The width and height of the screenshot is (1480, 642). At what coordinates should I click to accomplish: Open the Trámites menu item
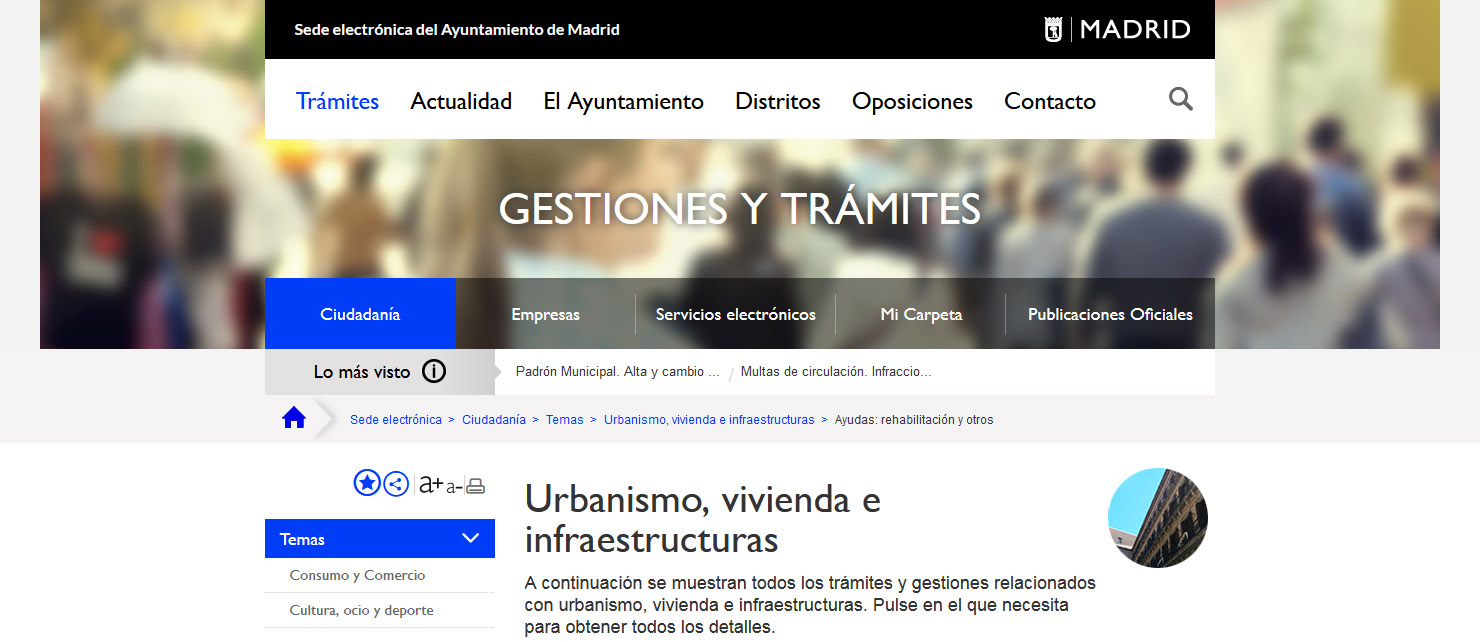coord(337,101)
